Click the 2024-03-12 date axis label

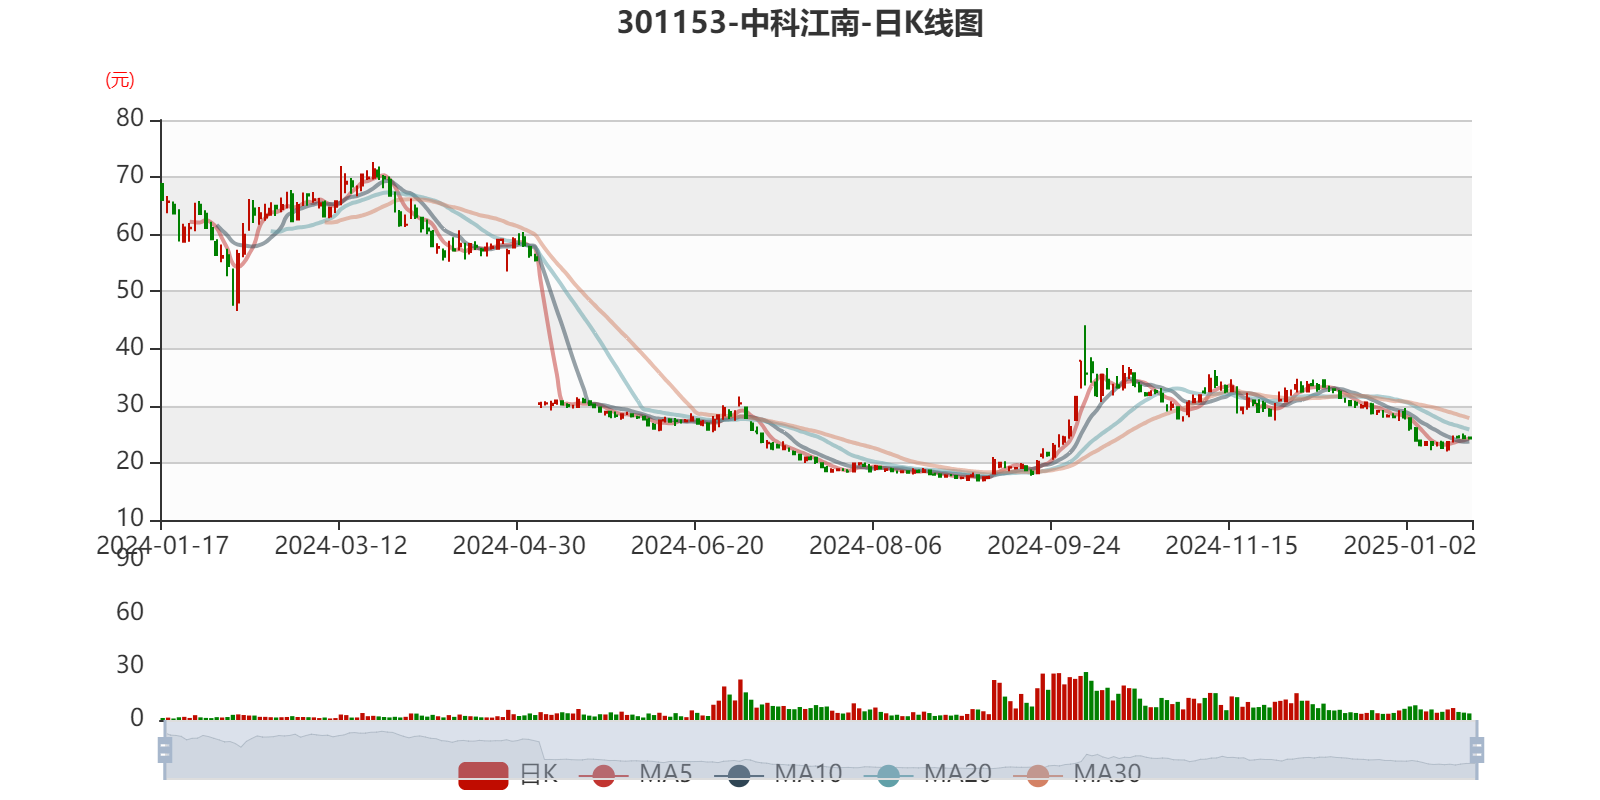click(341, 546)
